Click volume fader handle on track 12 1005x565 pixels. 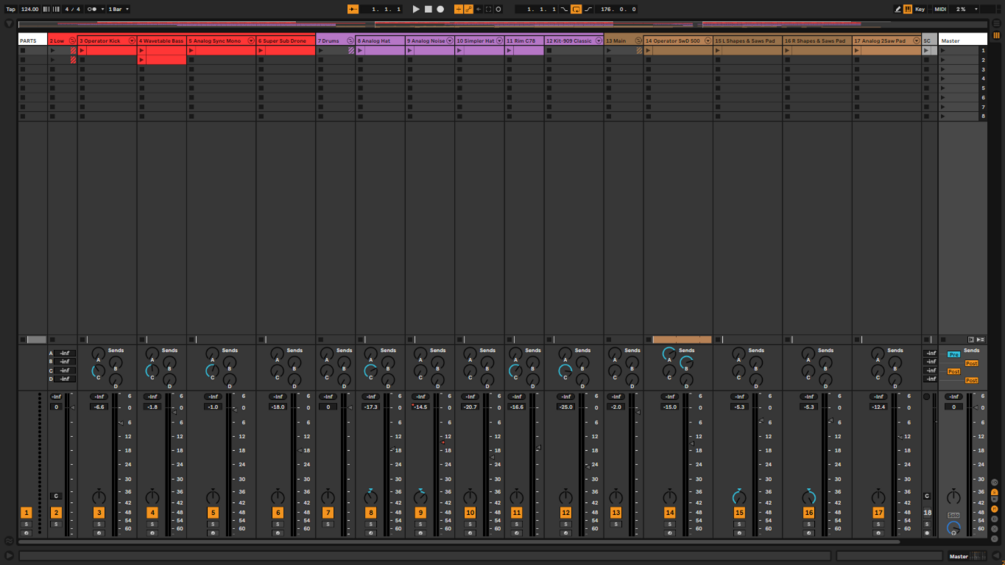coord(588,466)
